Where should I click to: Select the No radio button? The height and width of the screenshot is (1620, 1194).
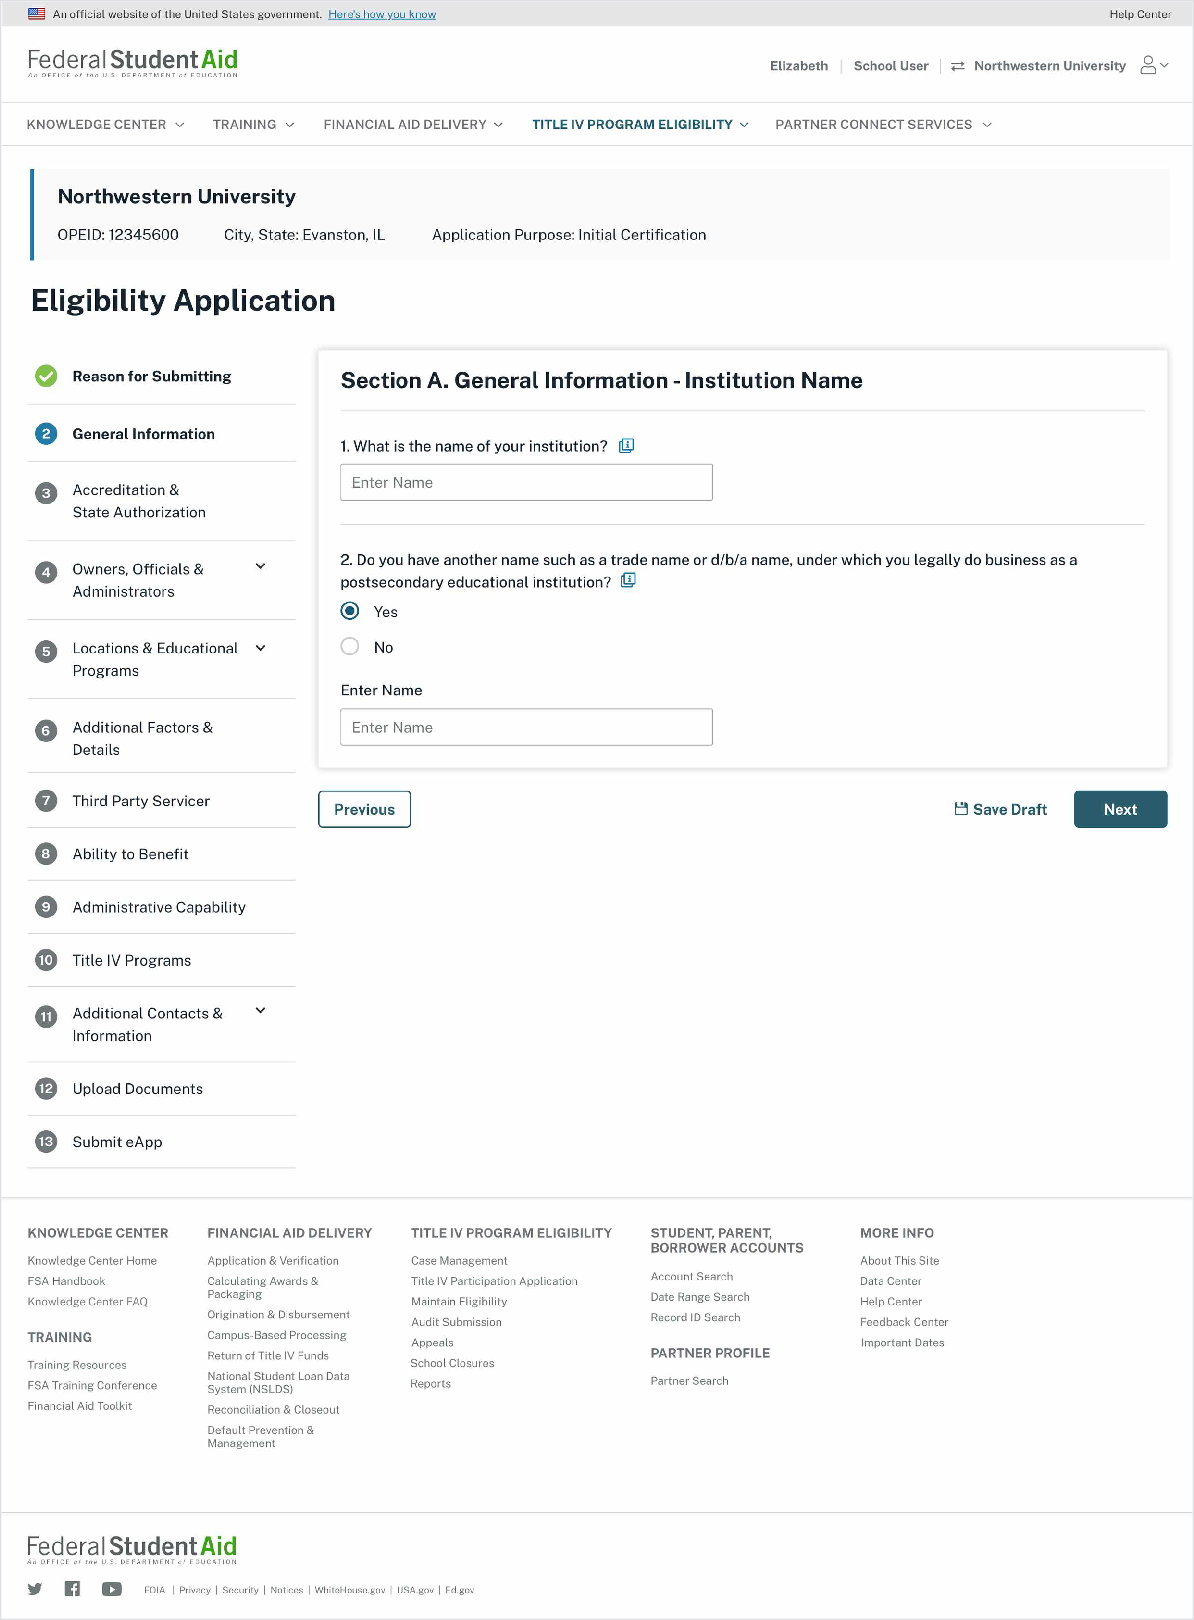tap(350, 647)
